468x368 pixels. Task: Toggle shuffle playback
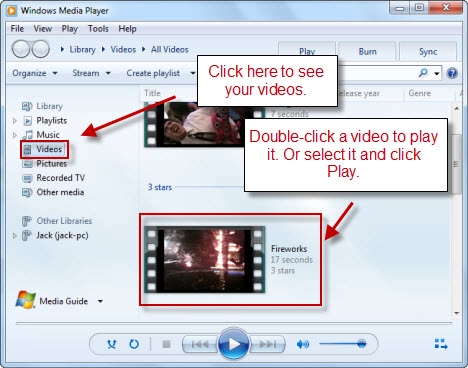click(112, 344)
